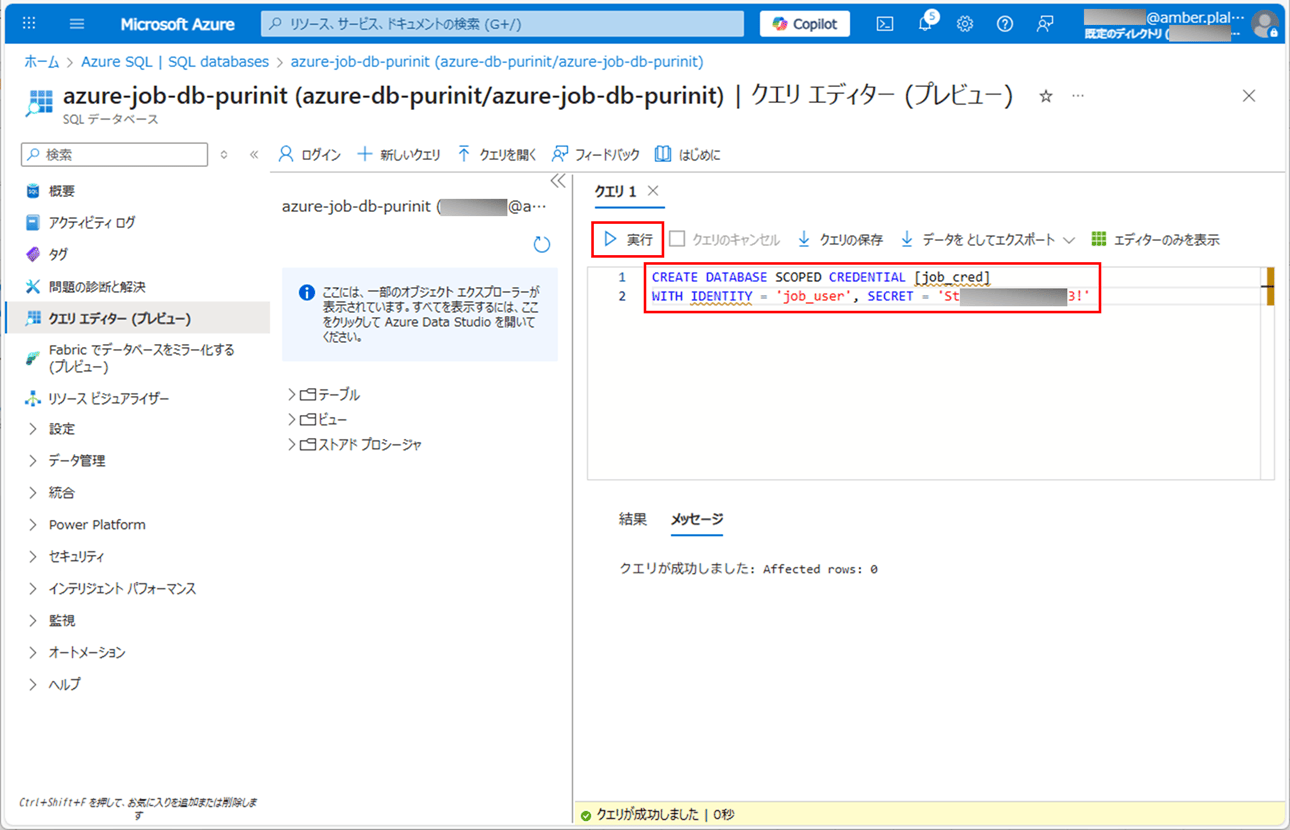Expand the ストアド プロシージャ folder
The width and height of the screenshot is (1290, 830).
292,444
